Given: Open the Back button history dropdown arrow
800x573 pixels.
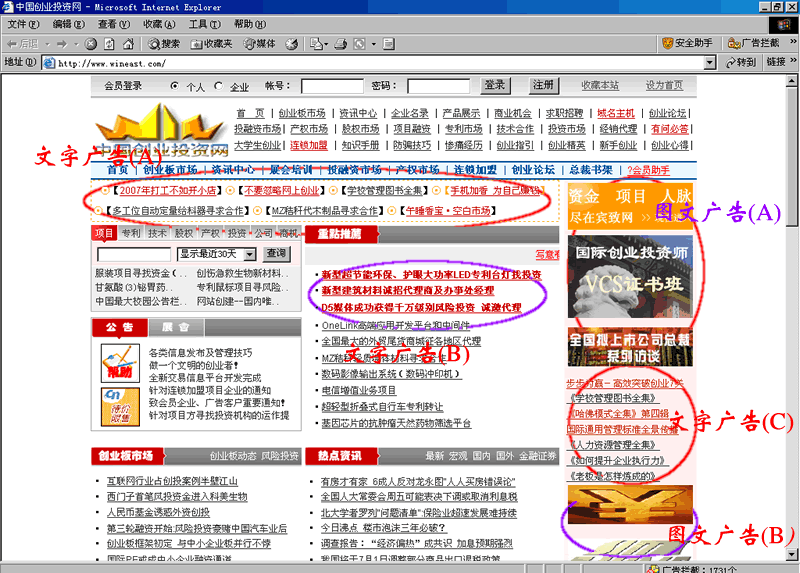Looking at the screenshot, I should 47,44.
